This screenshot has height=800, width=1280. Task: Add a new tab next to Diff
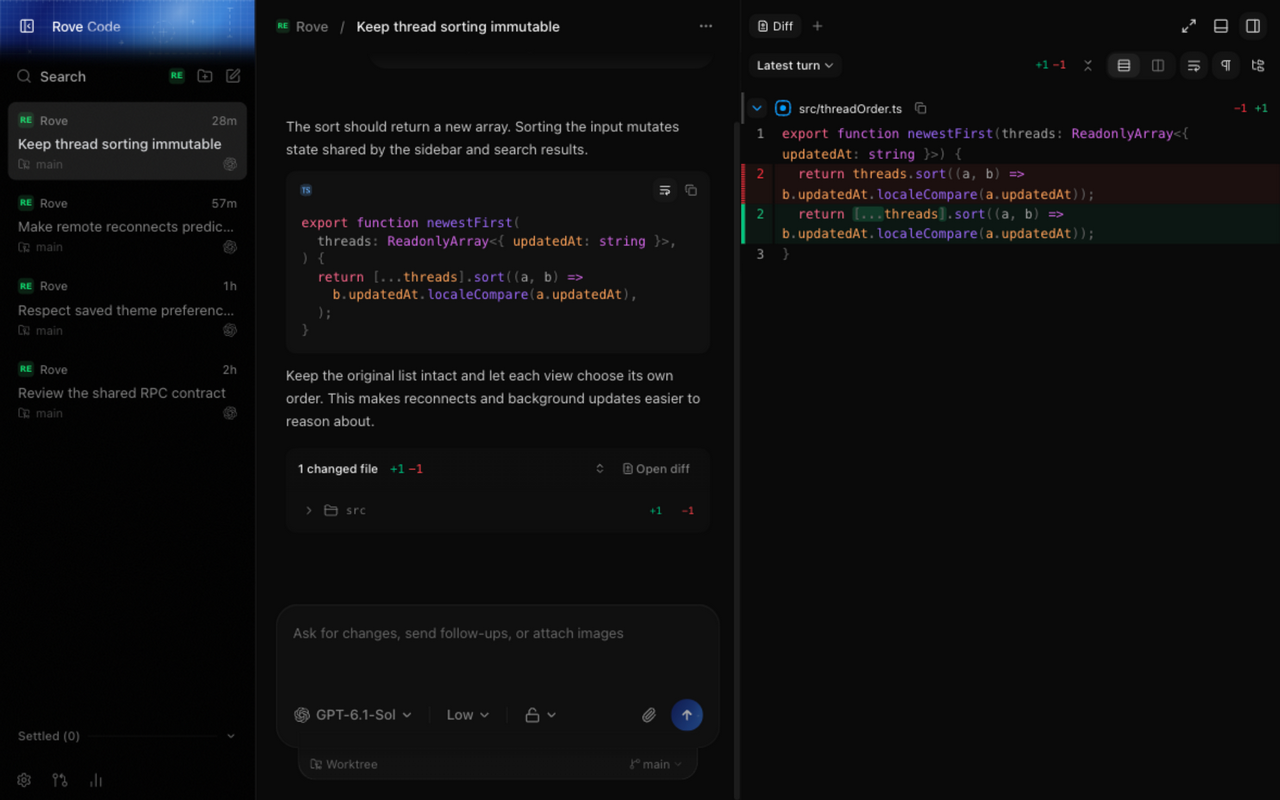tap(817, 26)
